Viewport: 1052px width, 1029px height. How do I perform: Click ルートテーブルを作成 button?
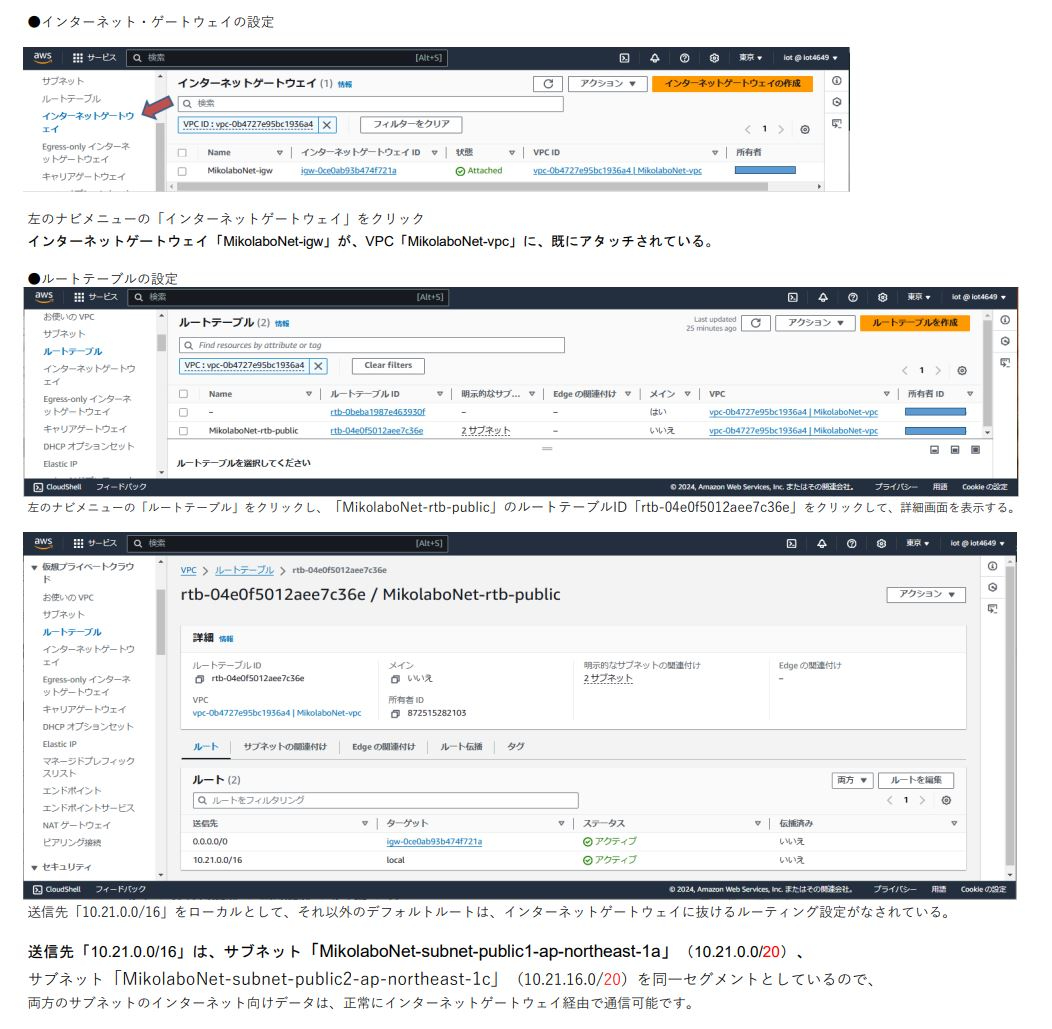pyautogui.click(x=914, y=323)
